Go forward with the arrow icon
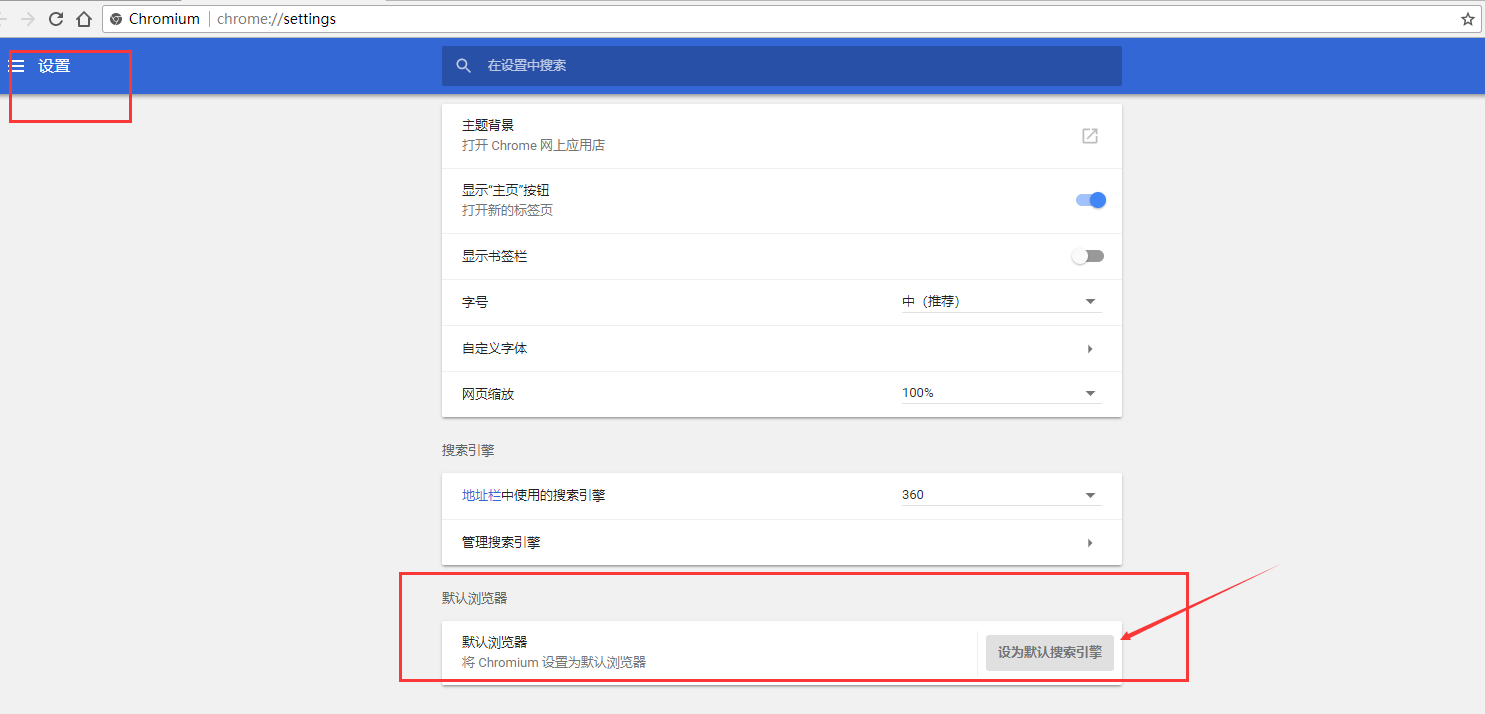The width and height of the screenshot is (1485, 714). pos(28,19)
